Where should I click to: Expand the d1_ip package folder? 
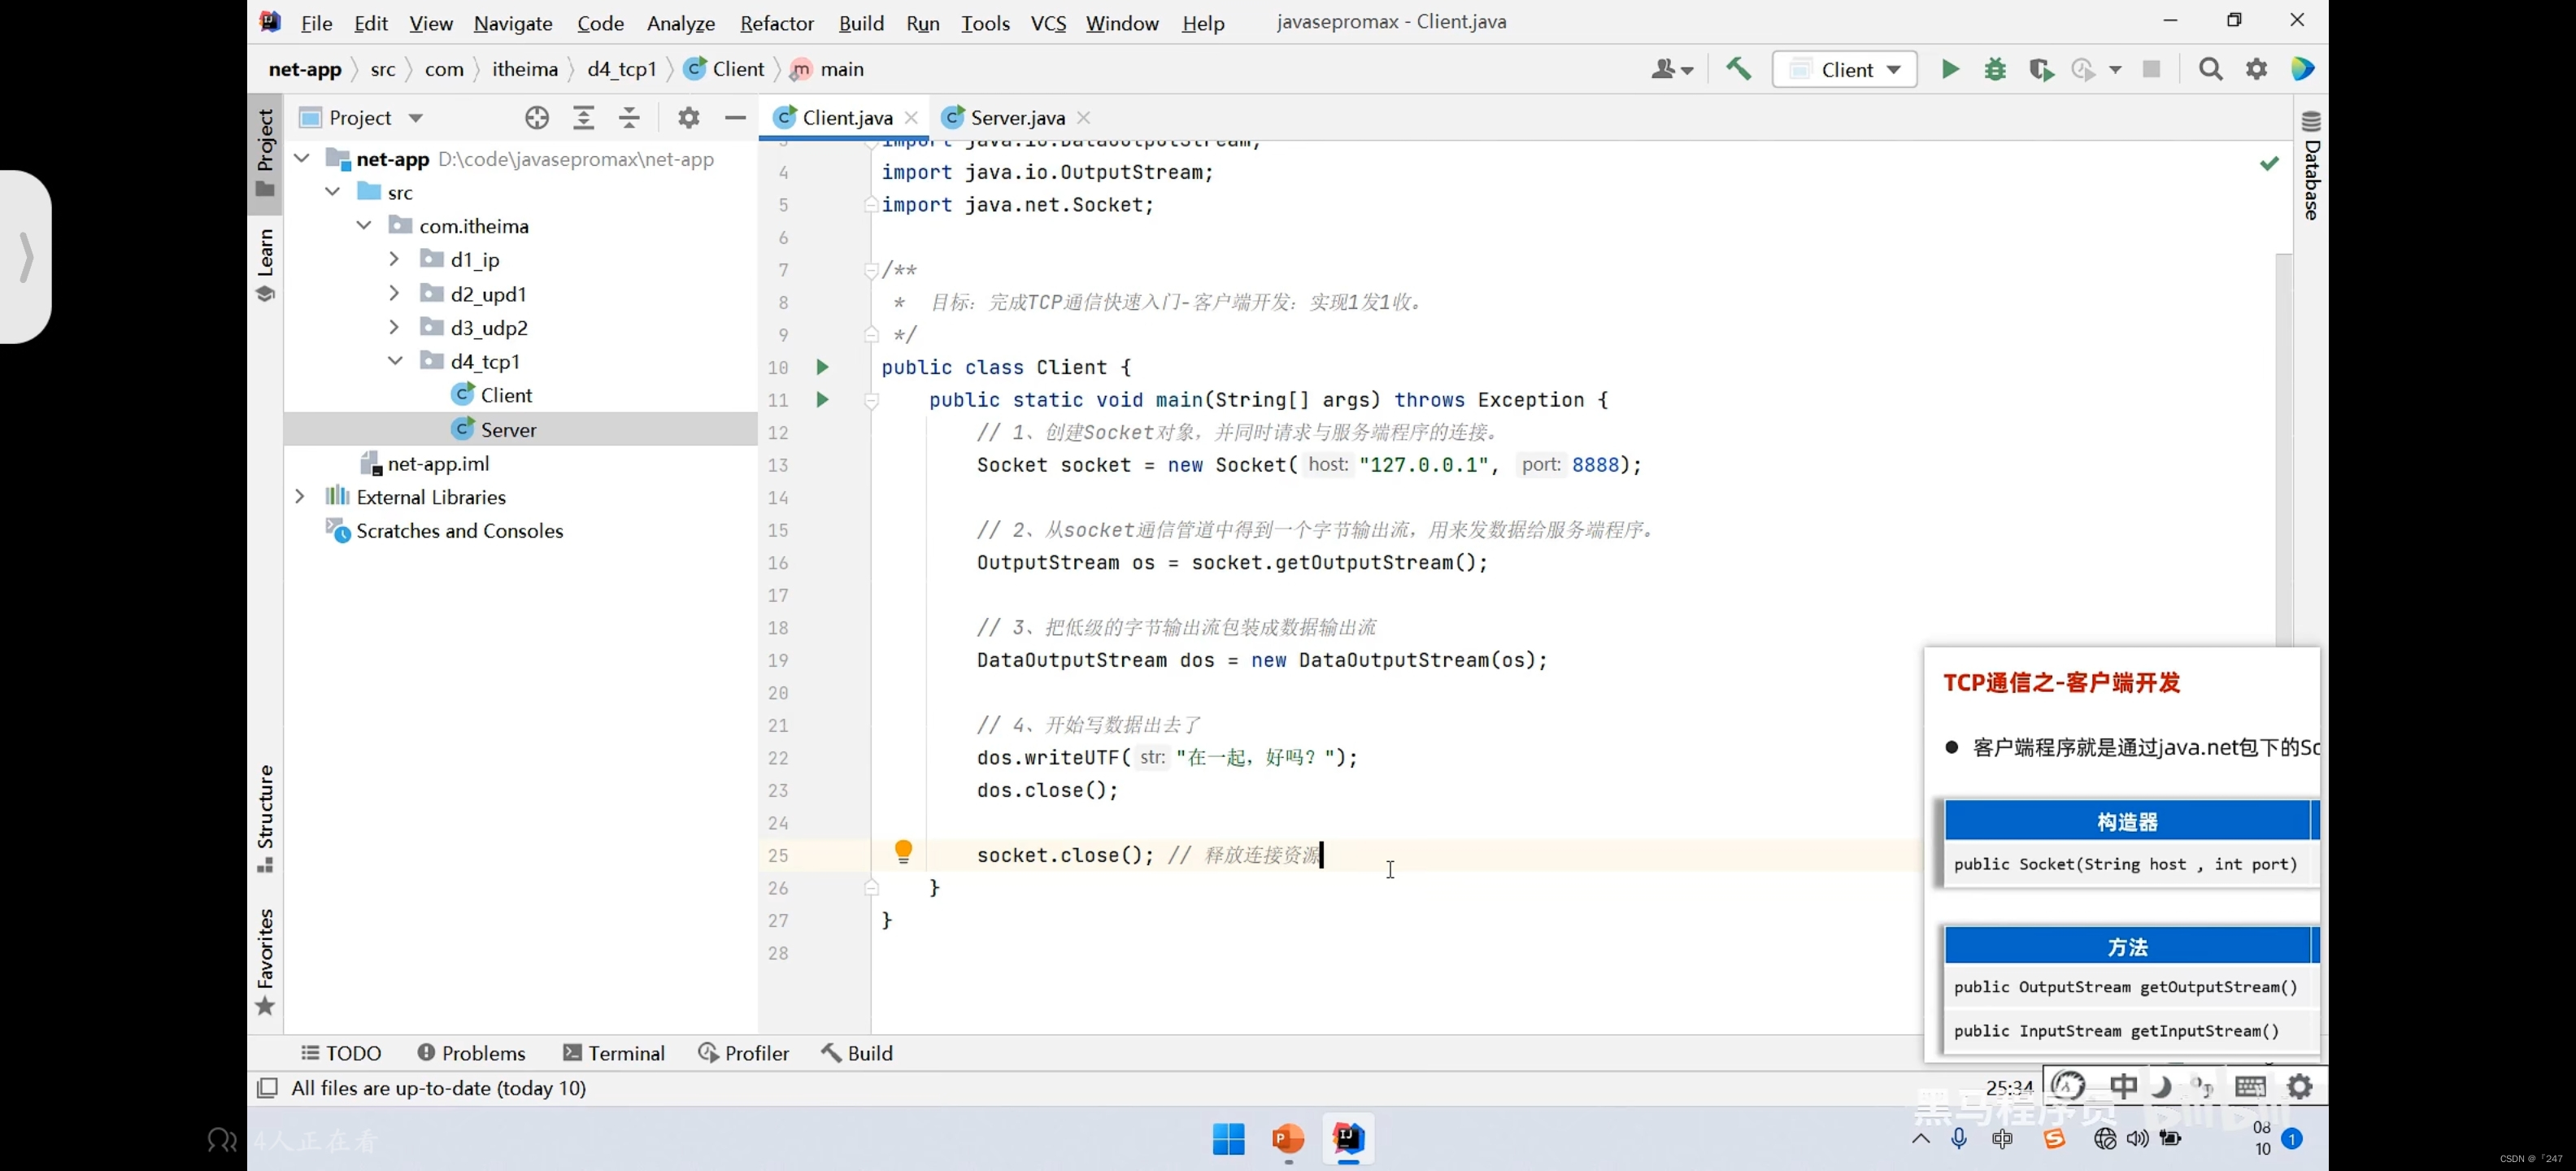pos(393,259)
